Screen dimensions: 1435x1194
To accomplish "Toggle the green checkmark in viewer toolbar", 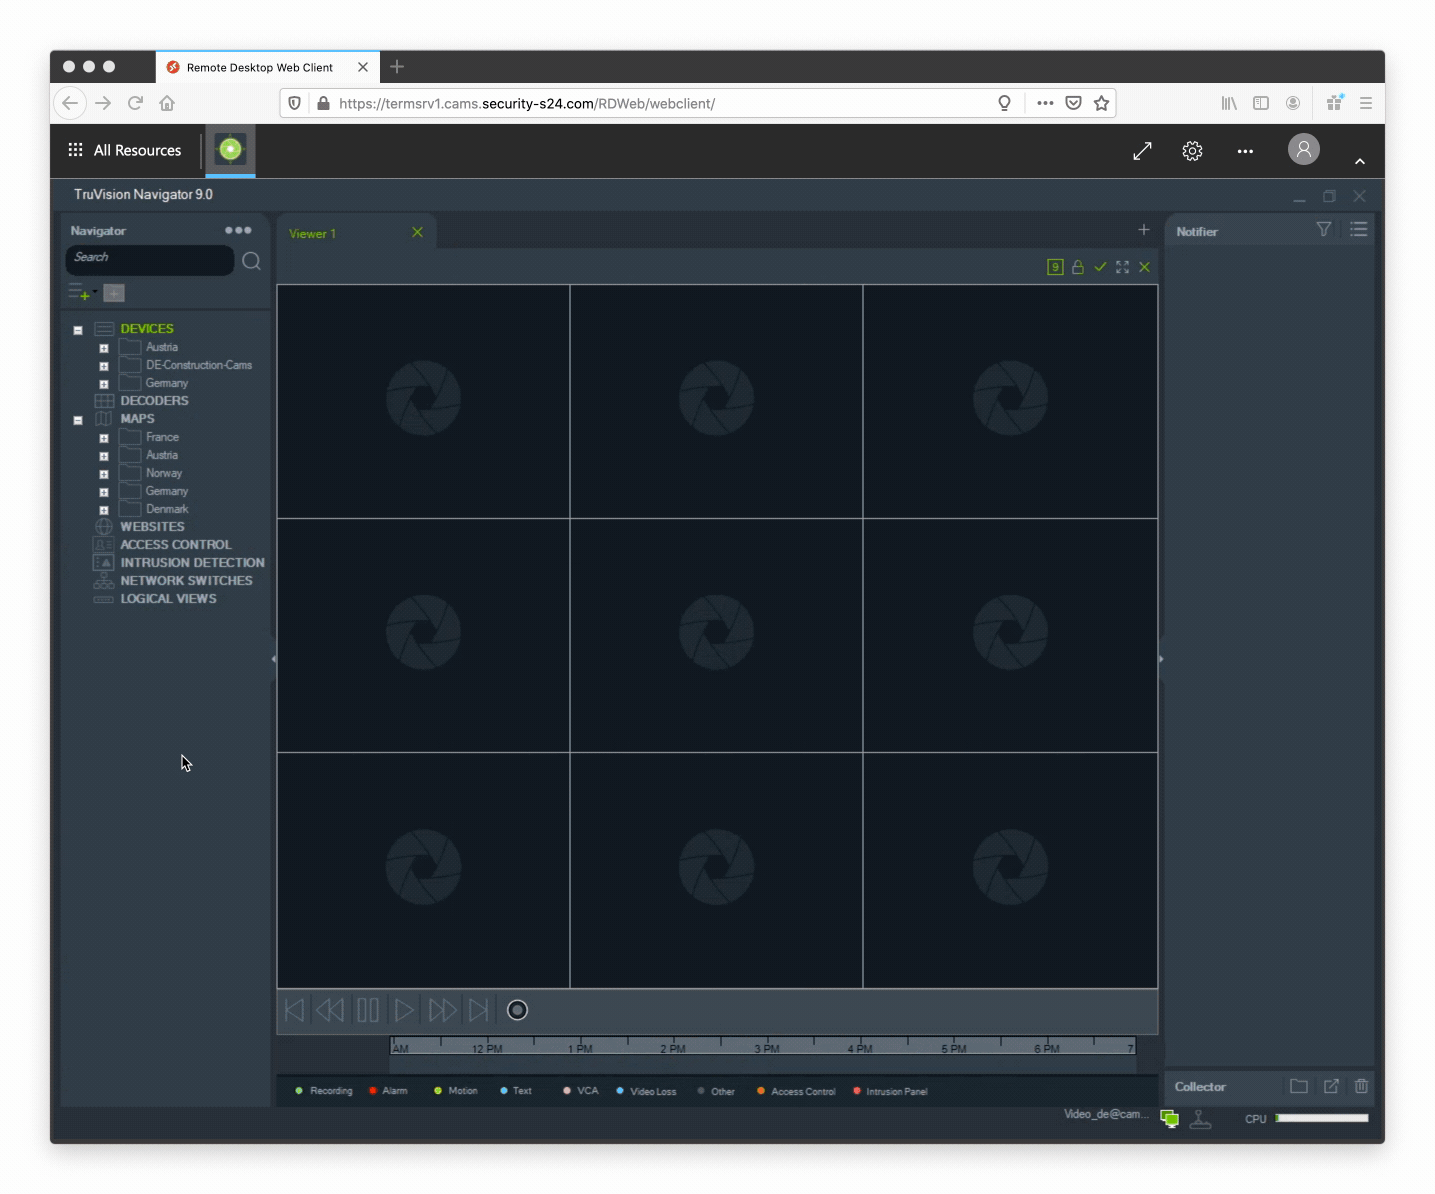I will click(1100, 267).
